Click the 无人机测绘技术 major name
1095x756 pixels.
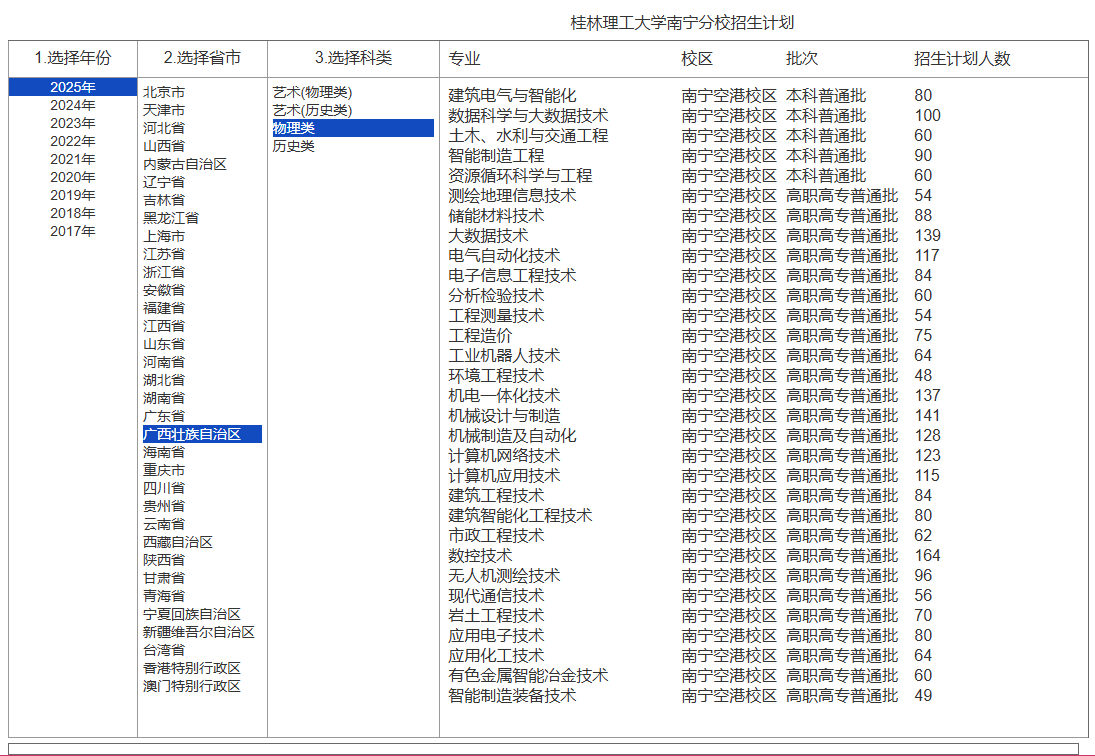504,576
